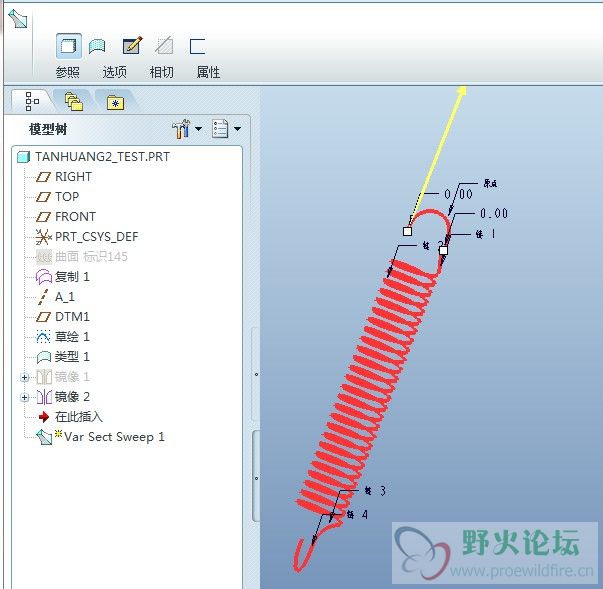
Task: Click the white square handle near 链 1
Action: (x=443, y=250)
